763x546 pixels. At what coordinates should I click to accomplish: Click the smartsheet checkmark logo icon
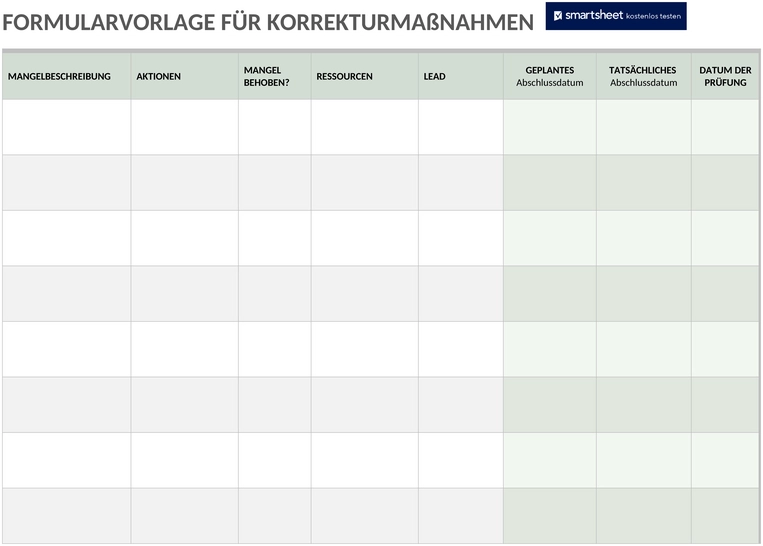tap(558, 16)
